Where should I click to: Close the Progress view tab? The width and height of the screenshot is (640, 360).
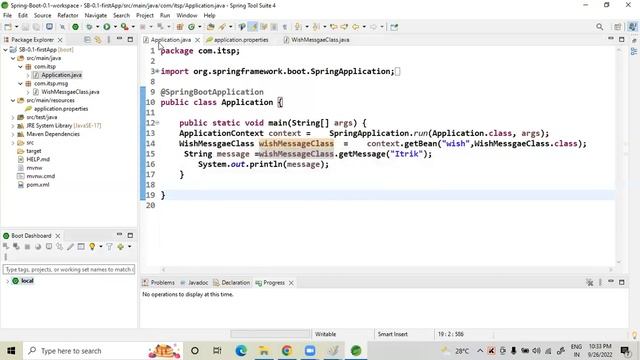pos(291,283)
